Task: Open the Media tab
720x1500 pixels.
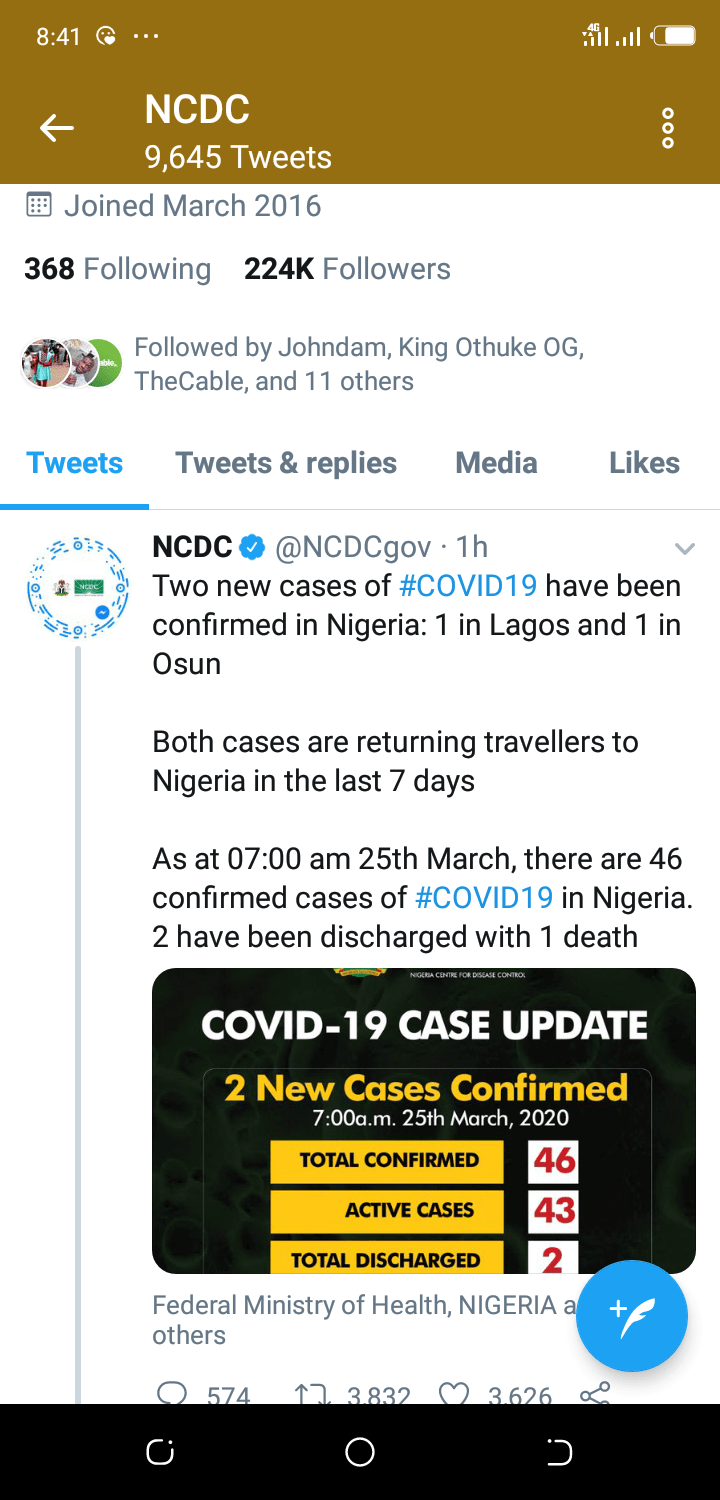Action: 496,463
